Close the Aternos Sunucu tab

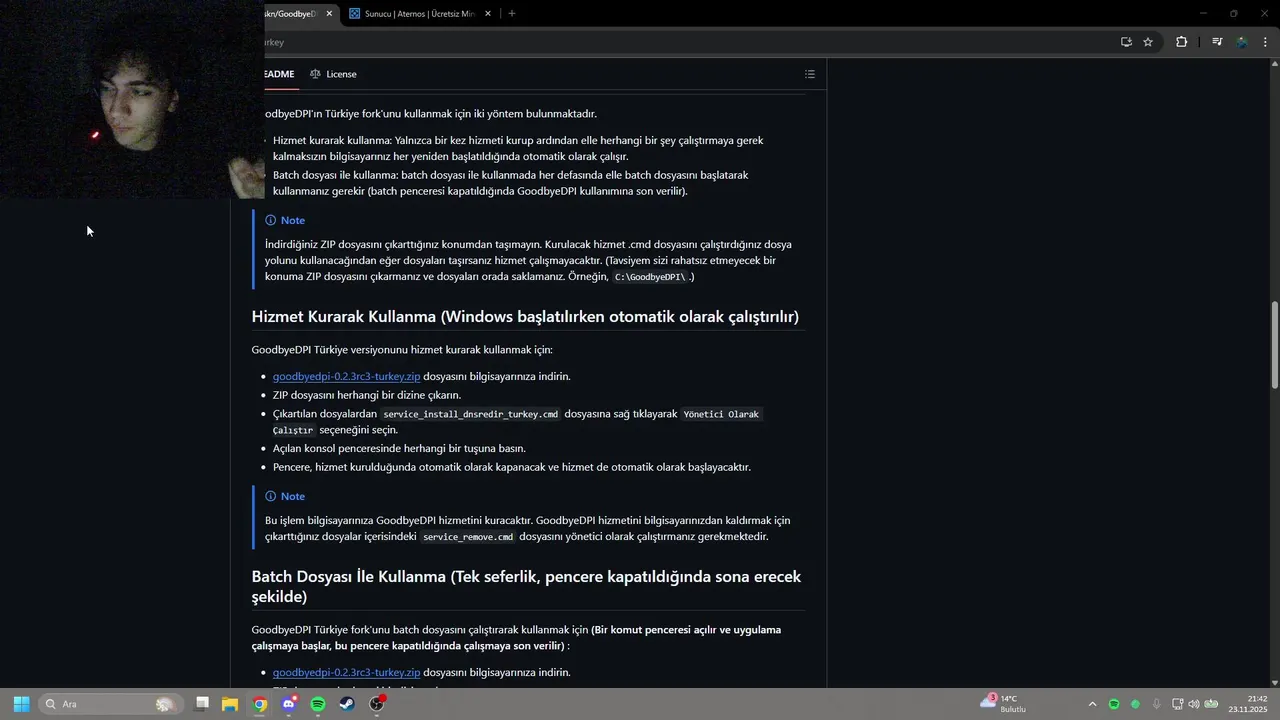(x=488, y=14)
